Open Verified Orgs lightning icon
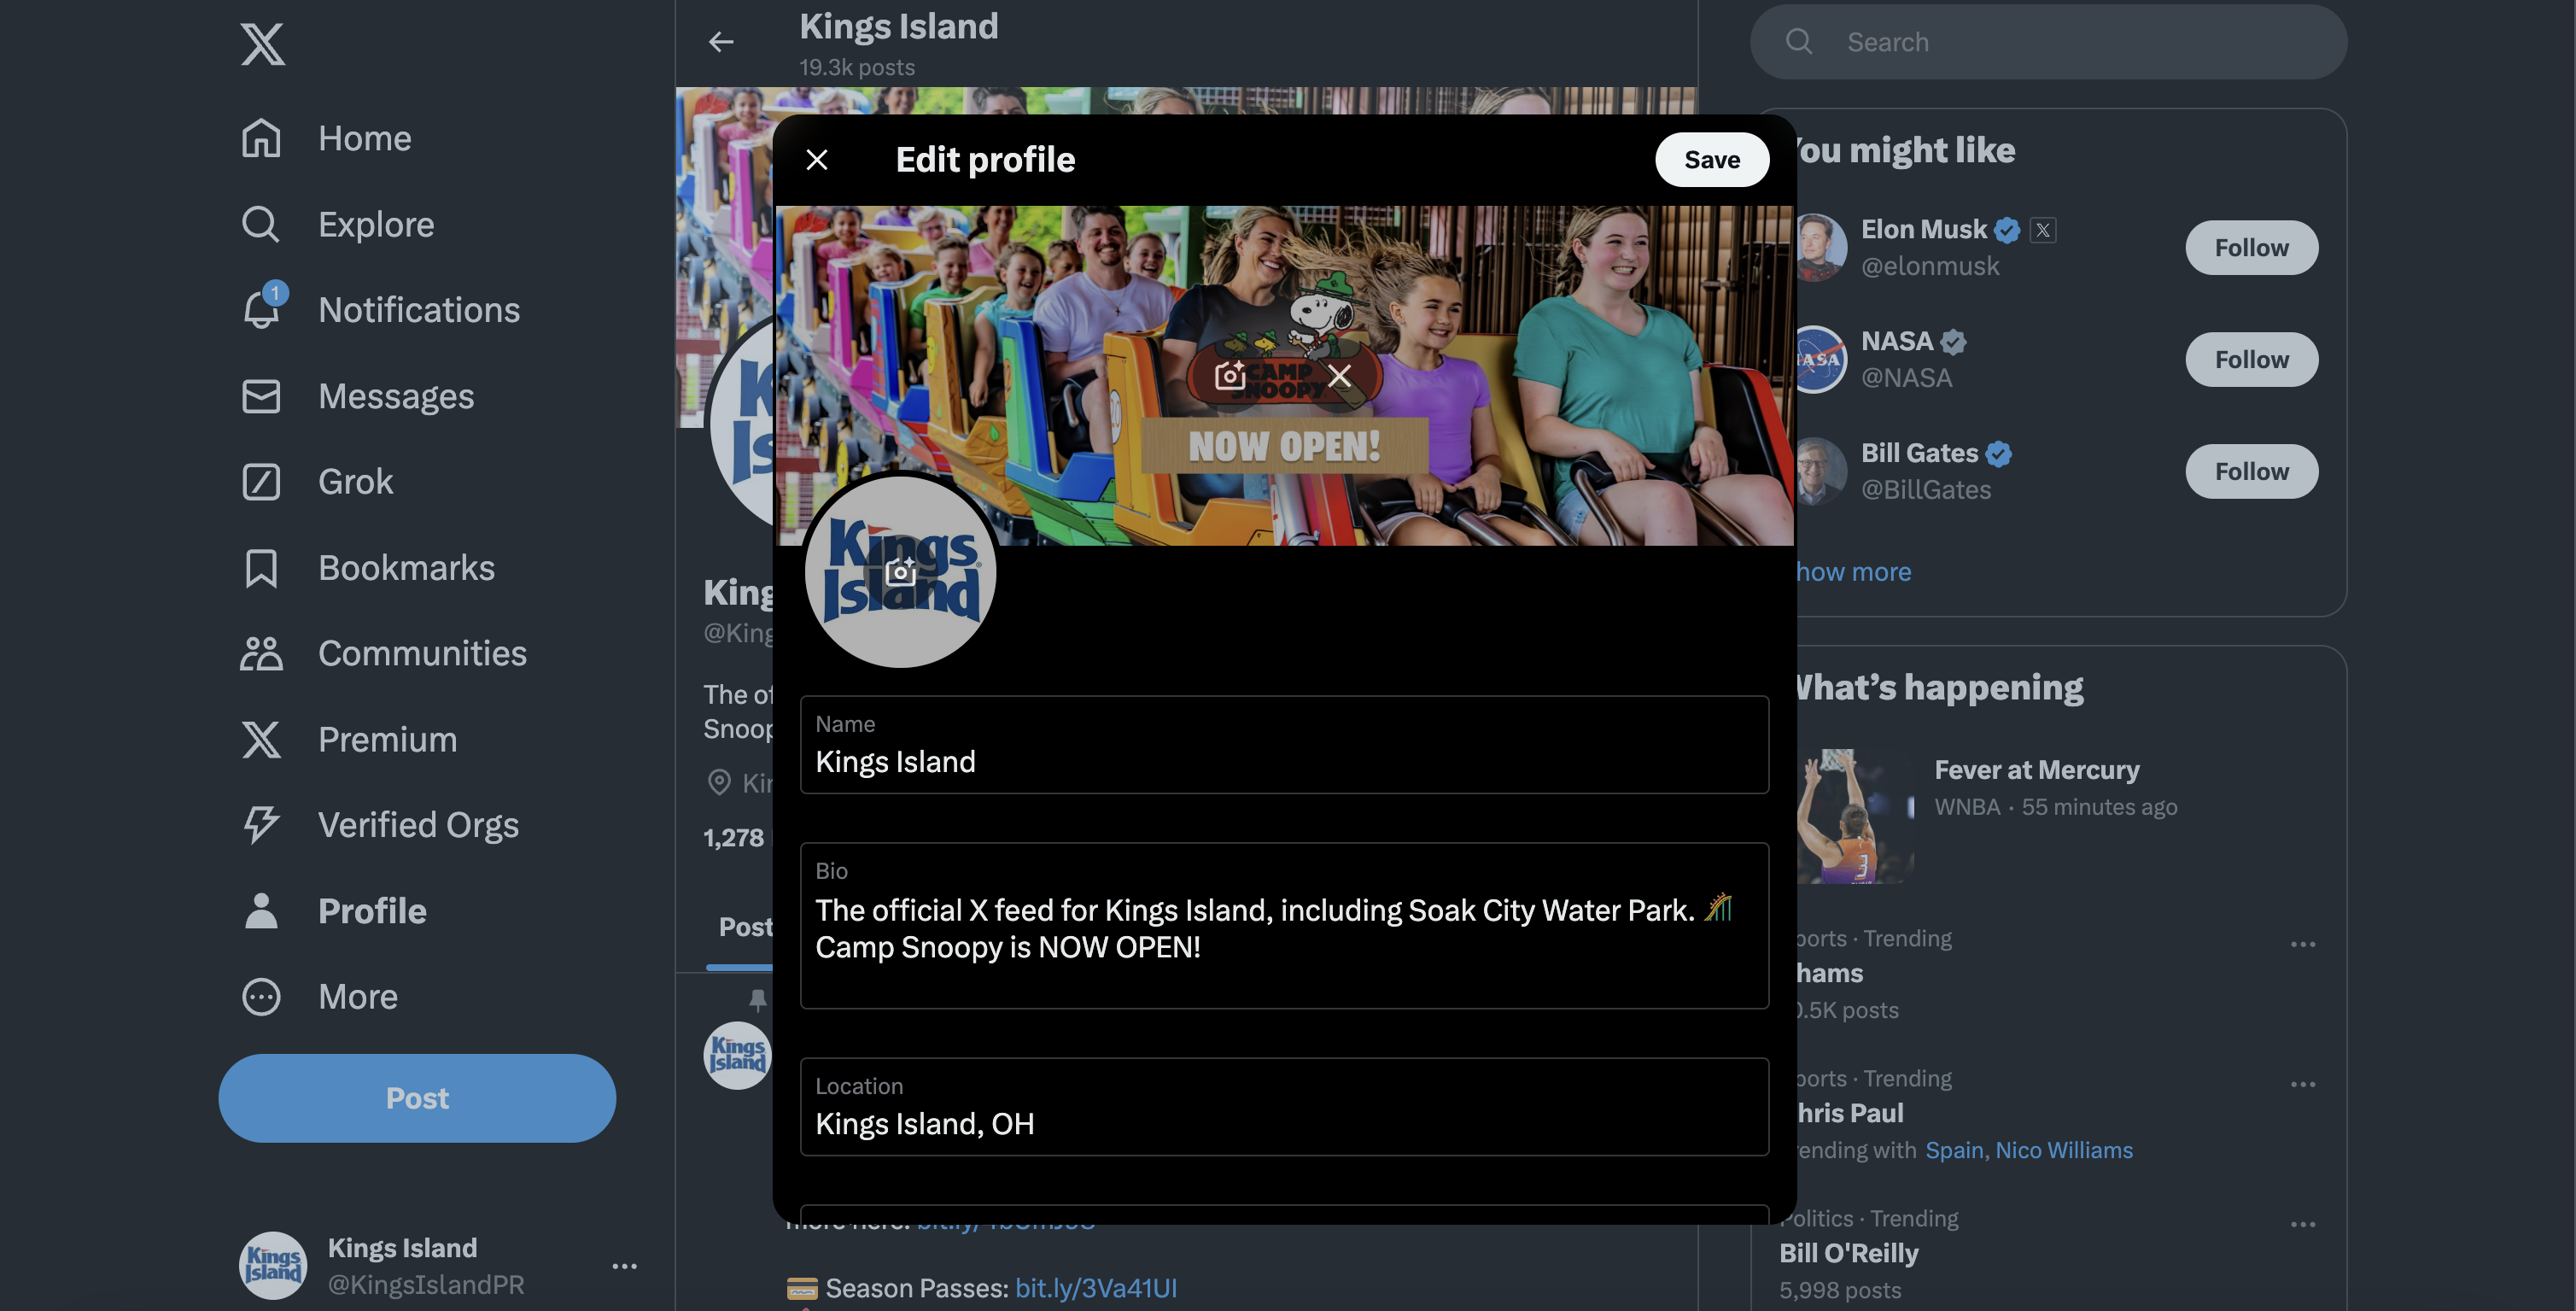This screenshot has height=1311, width=2576. tap(261, 825)
